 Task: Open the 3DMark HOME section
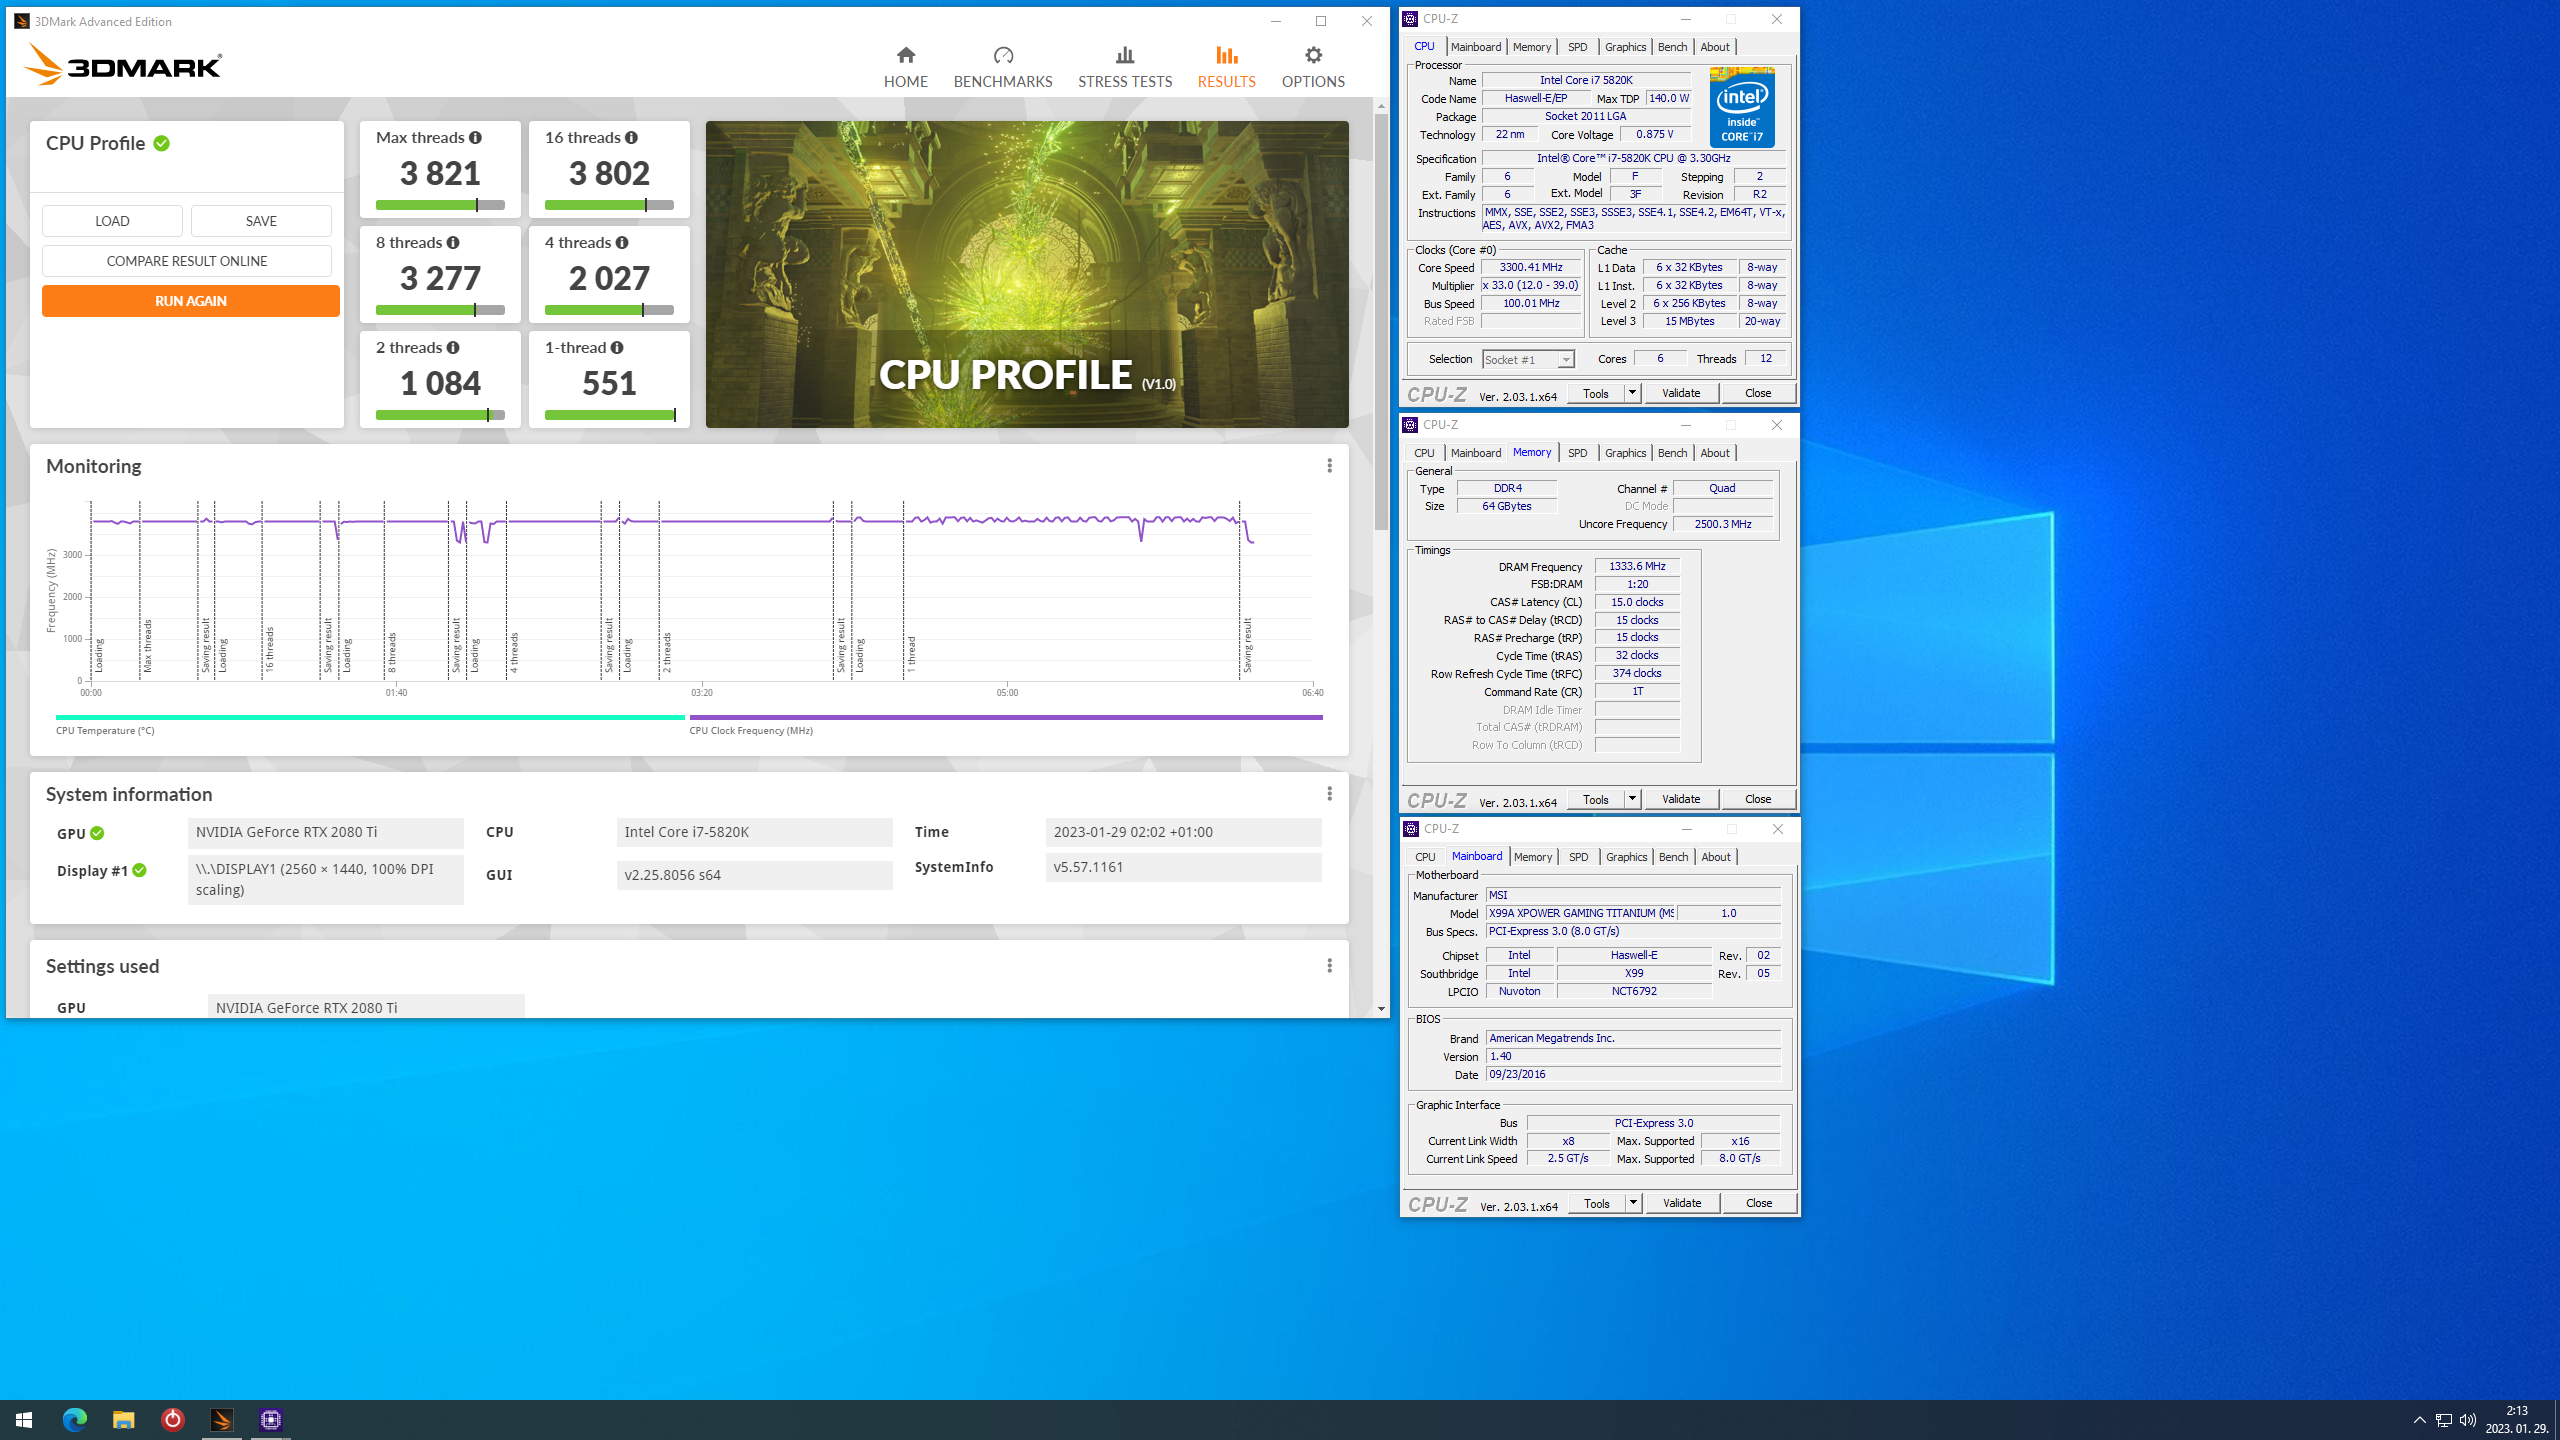click(905, 67)
